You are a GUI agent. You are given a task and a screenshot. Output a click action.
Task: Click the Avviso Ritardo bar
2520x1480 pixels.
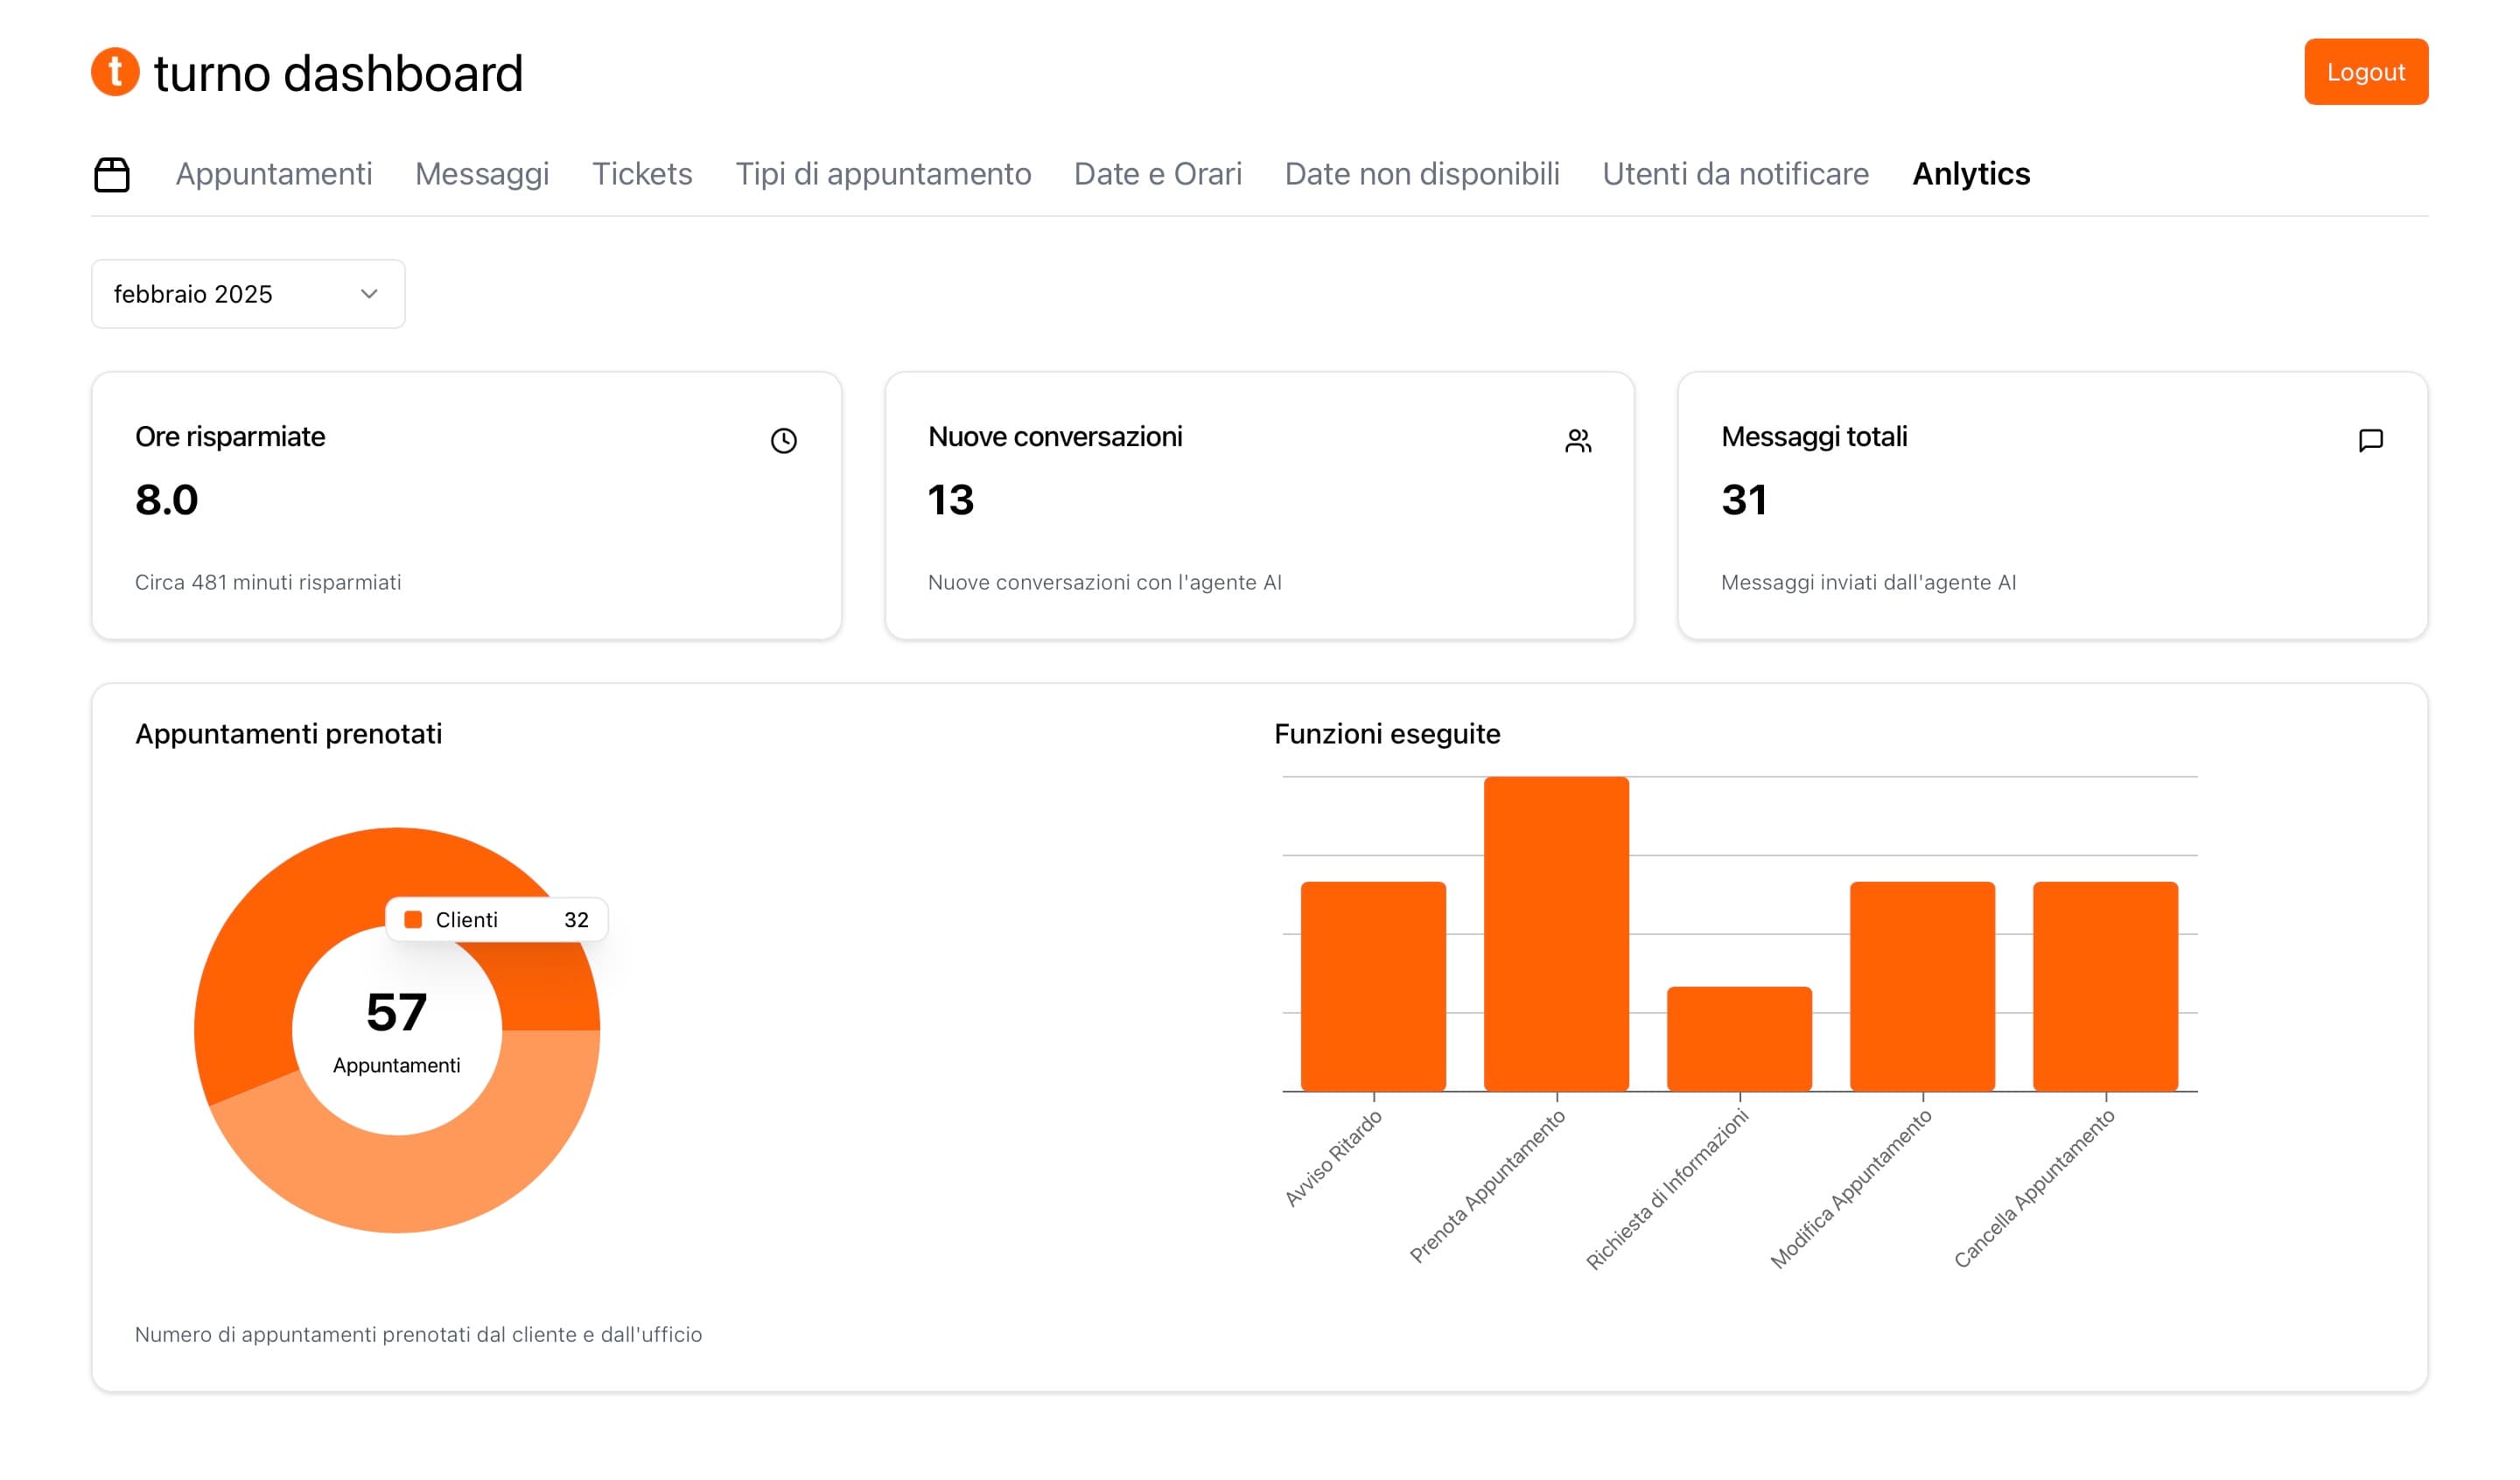[1373, 986]
